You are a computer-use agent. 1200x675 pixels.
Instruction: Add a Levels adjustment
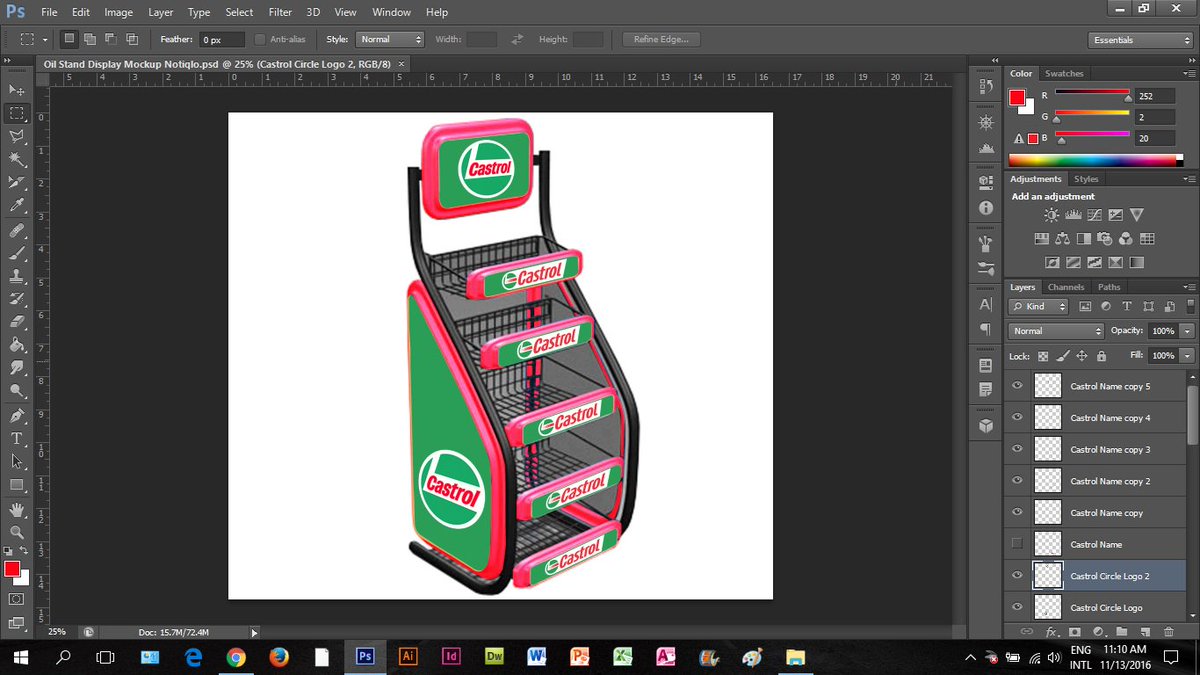[1073, 214]
